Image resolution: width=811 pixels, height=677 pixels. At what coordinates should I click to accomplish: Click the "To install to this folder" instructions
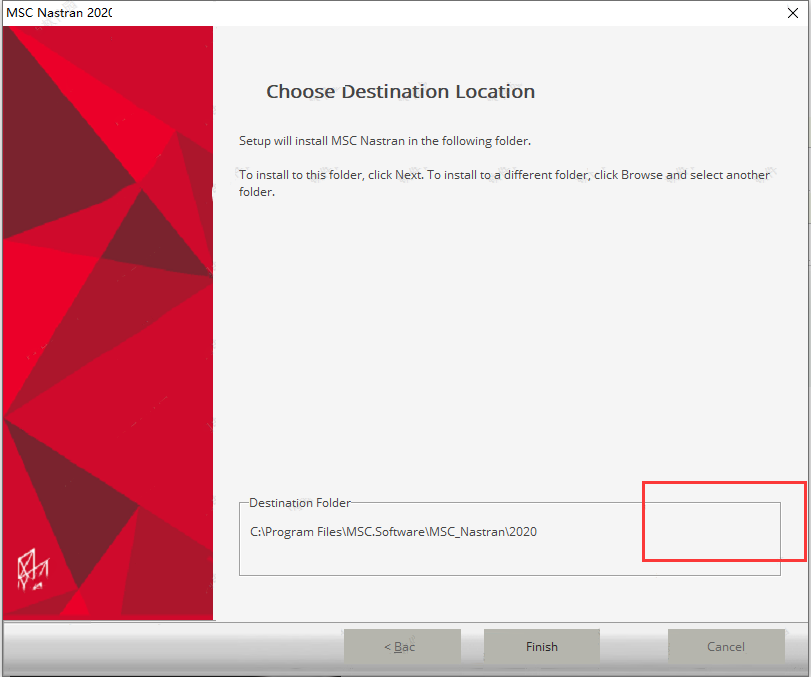click(504, 183)
